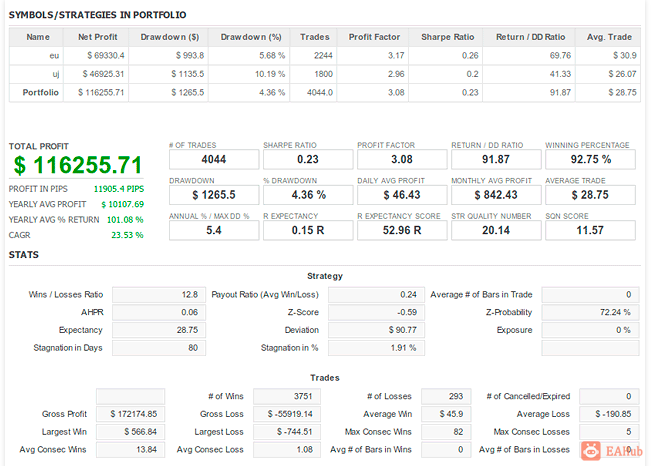Click the Gross Profit $172174.85 field

[x=131, y=414]
